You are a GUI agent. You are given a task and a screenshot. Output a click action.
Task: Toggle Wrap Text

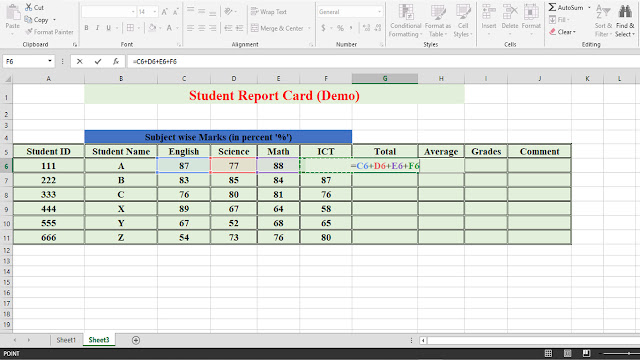[x=269, y=12]
